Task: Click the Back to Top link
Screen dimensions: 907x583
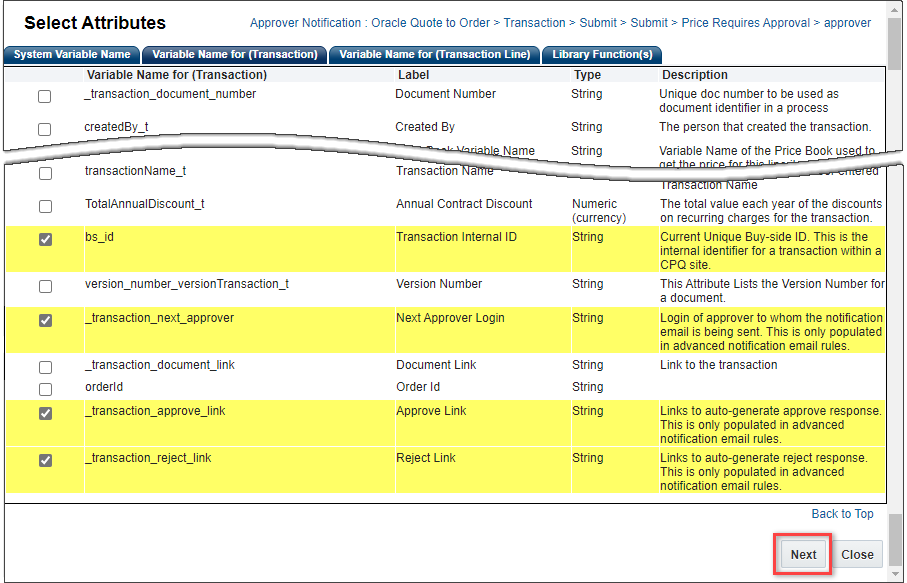Action: 842,513
